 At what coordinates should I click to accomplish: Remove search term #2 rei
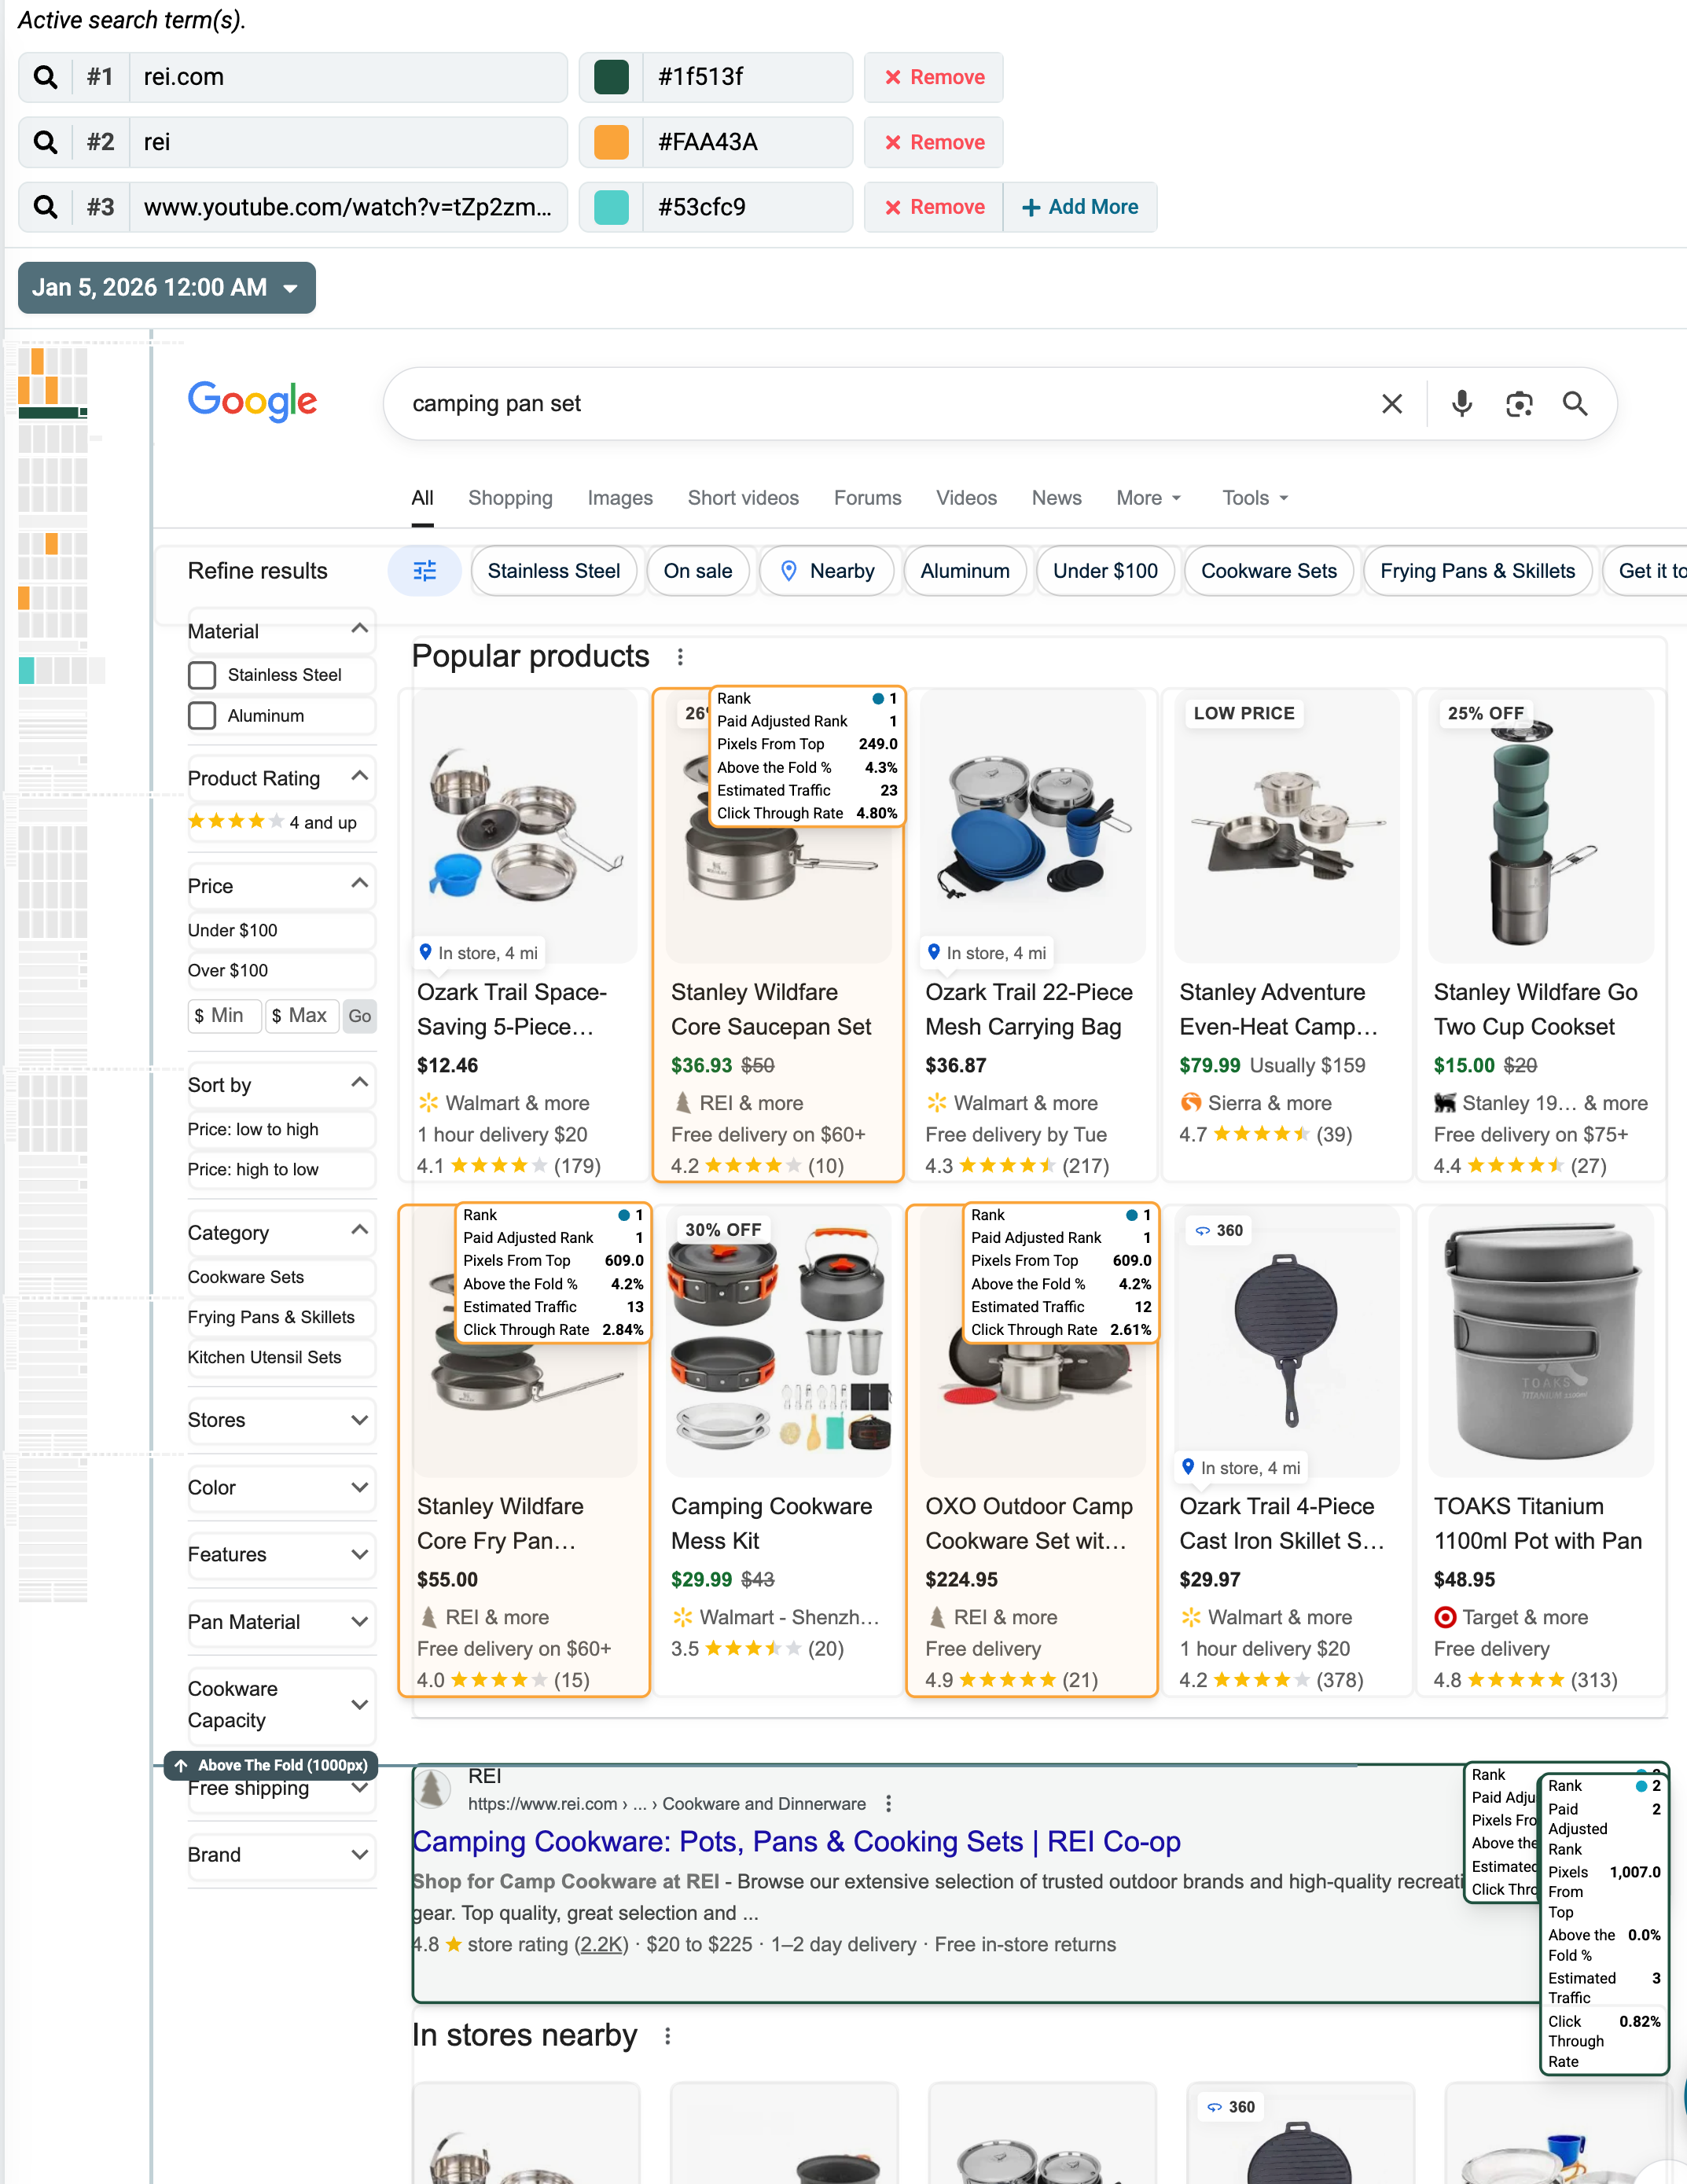click(934, 142)
